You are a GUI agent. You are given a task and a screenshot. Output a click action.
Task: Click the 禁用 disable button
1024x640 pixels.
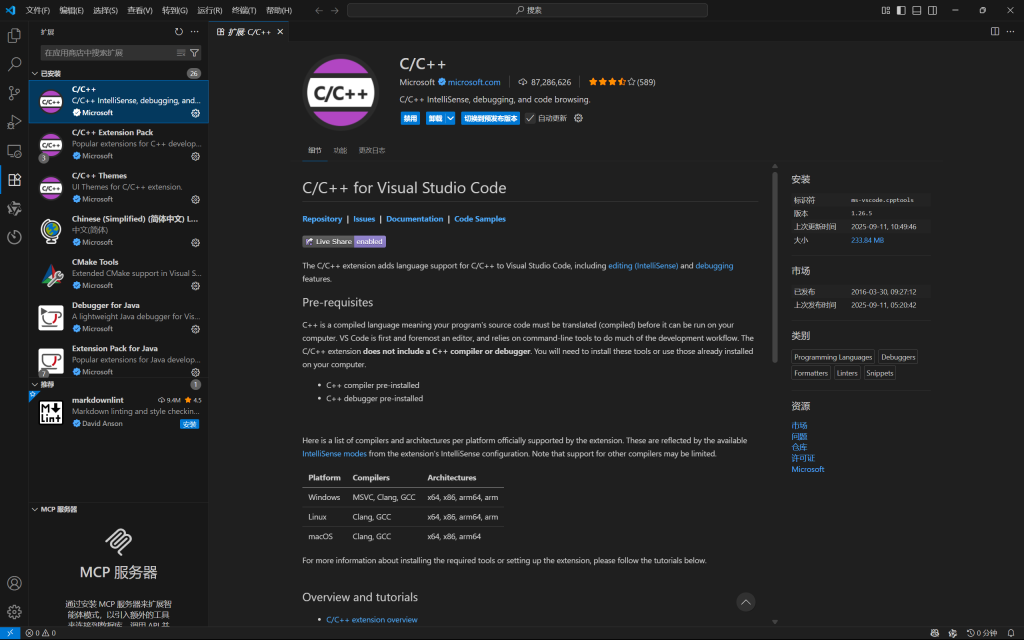point(410,118)
